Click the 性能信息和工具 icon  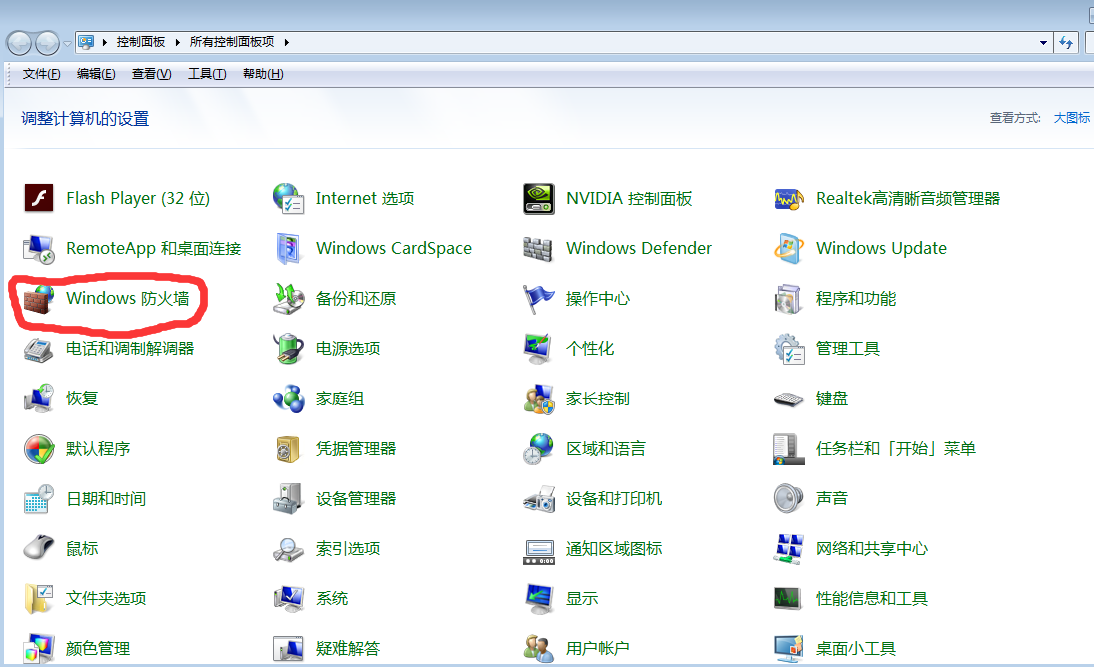click(789, 598)
